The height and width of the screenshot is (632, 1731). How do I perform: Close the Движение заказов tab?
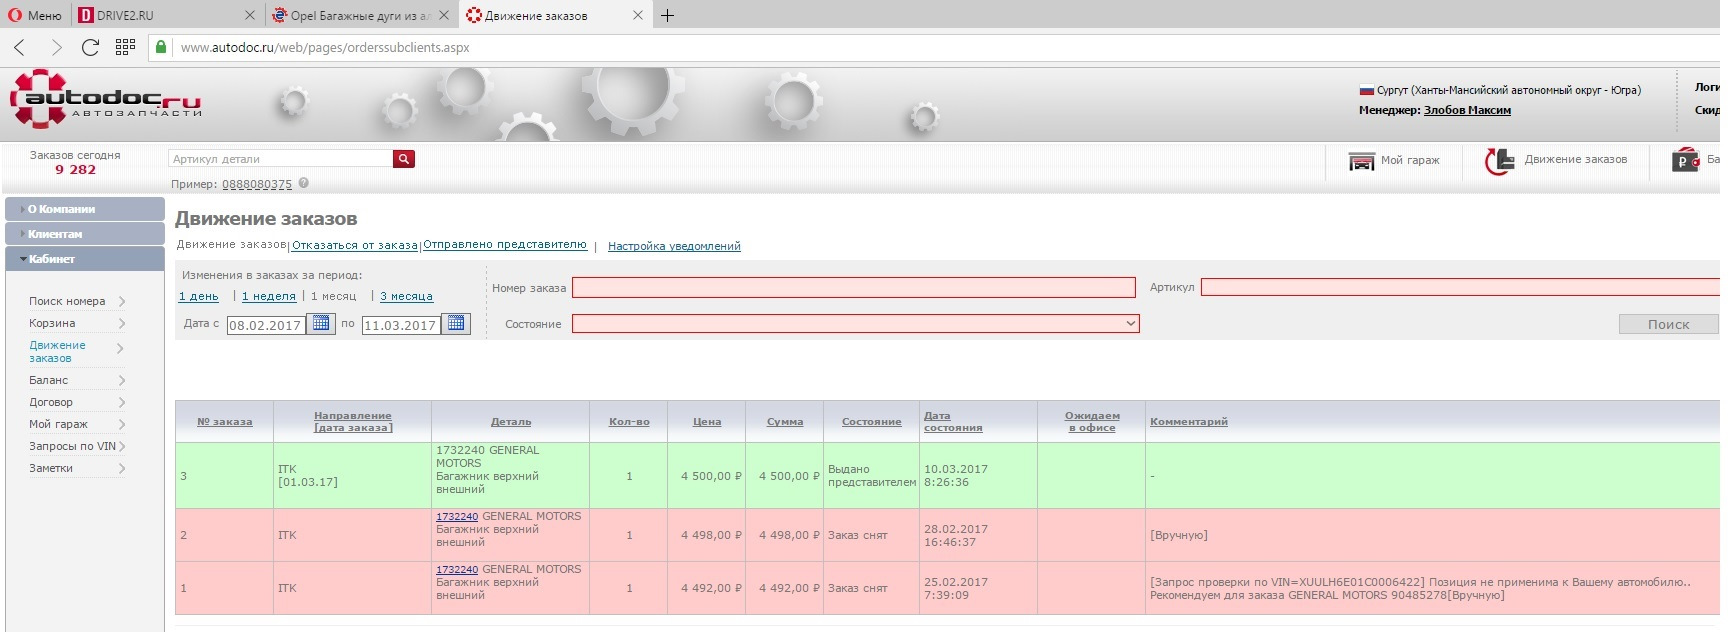tap(638, 15)
